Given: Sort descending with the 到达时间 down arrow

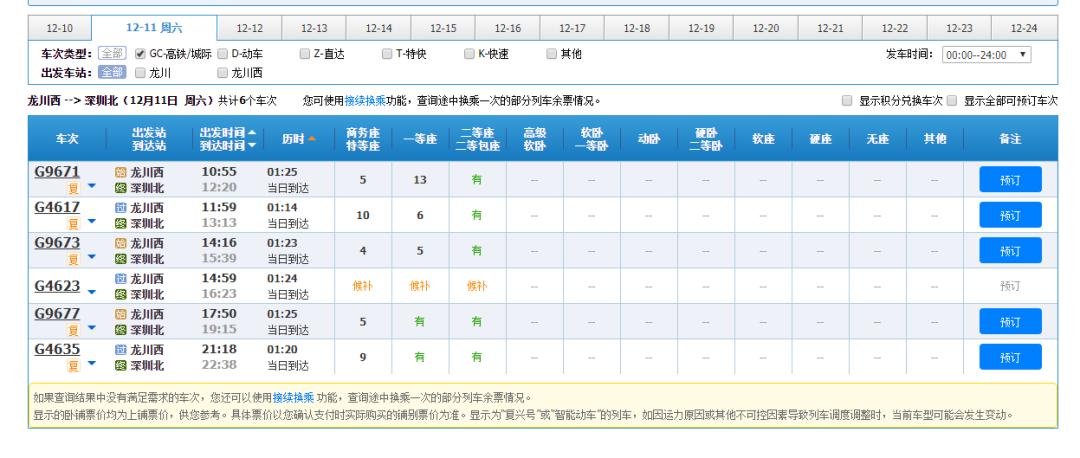Looking at the screenshot, I should point(252,147).
